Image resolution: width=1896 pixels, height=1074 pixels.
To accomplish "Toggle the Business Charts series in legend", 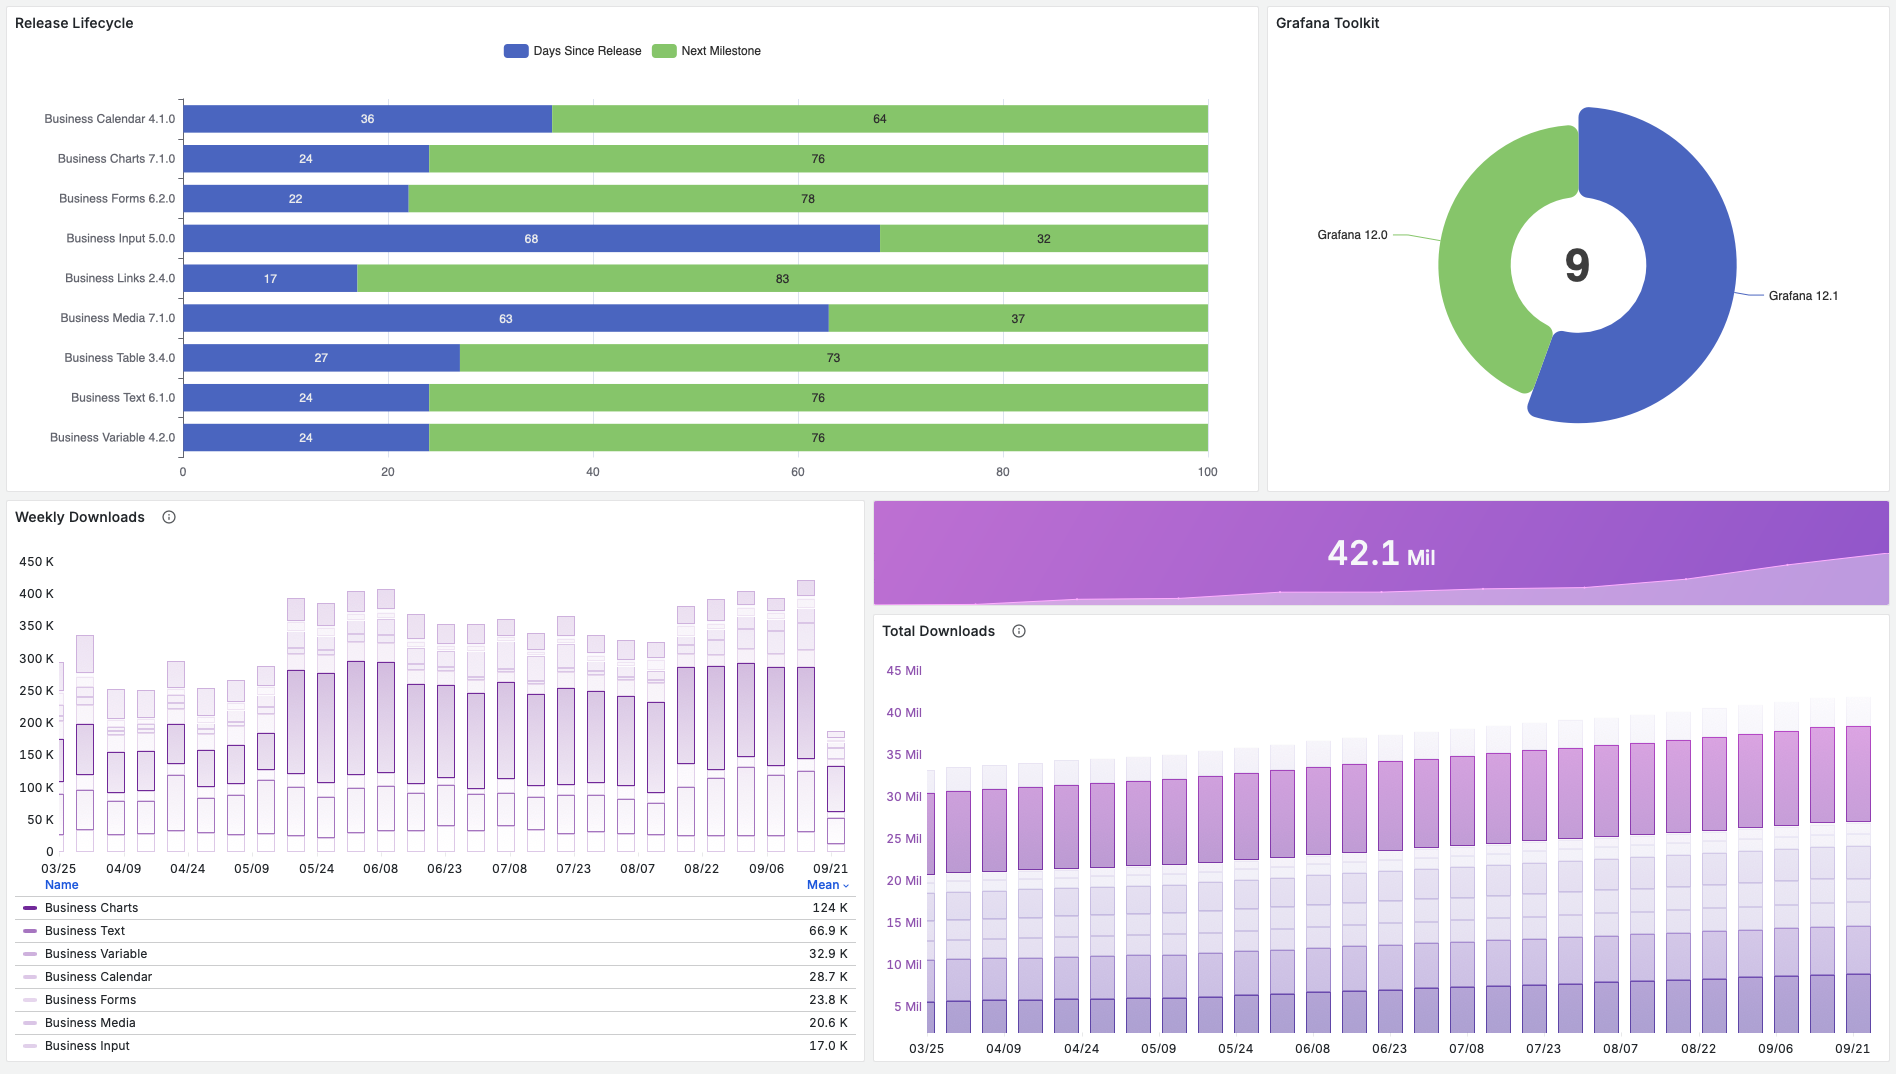I will coord(92,908).
